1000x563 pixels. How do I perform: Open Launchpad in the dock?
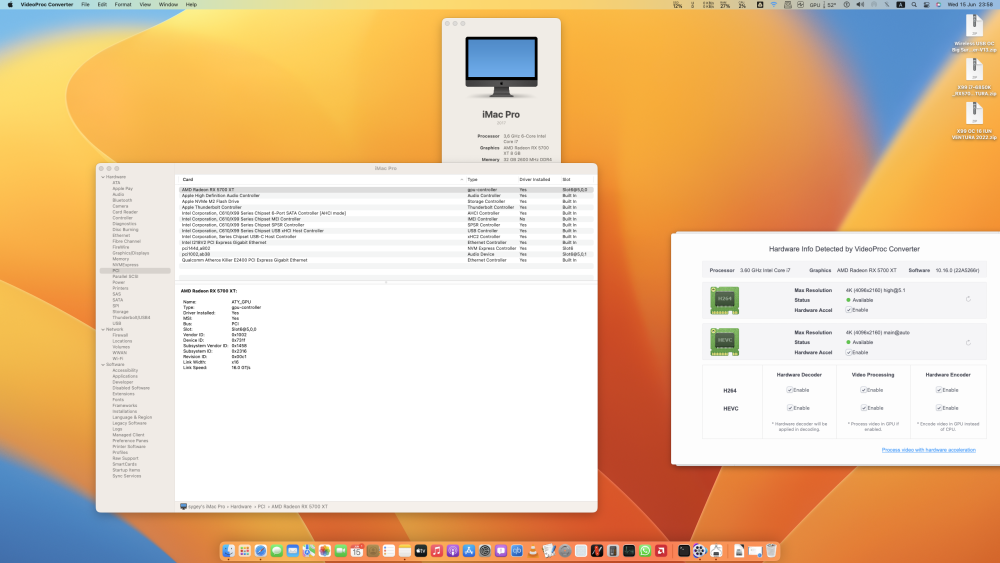[244, 551]
